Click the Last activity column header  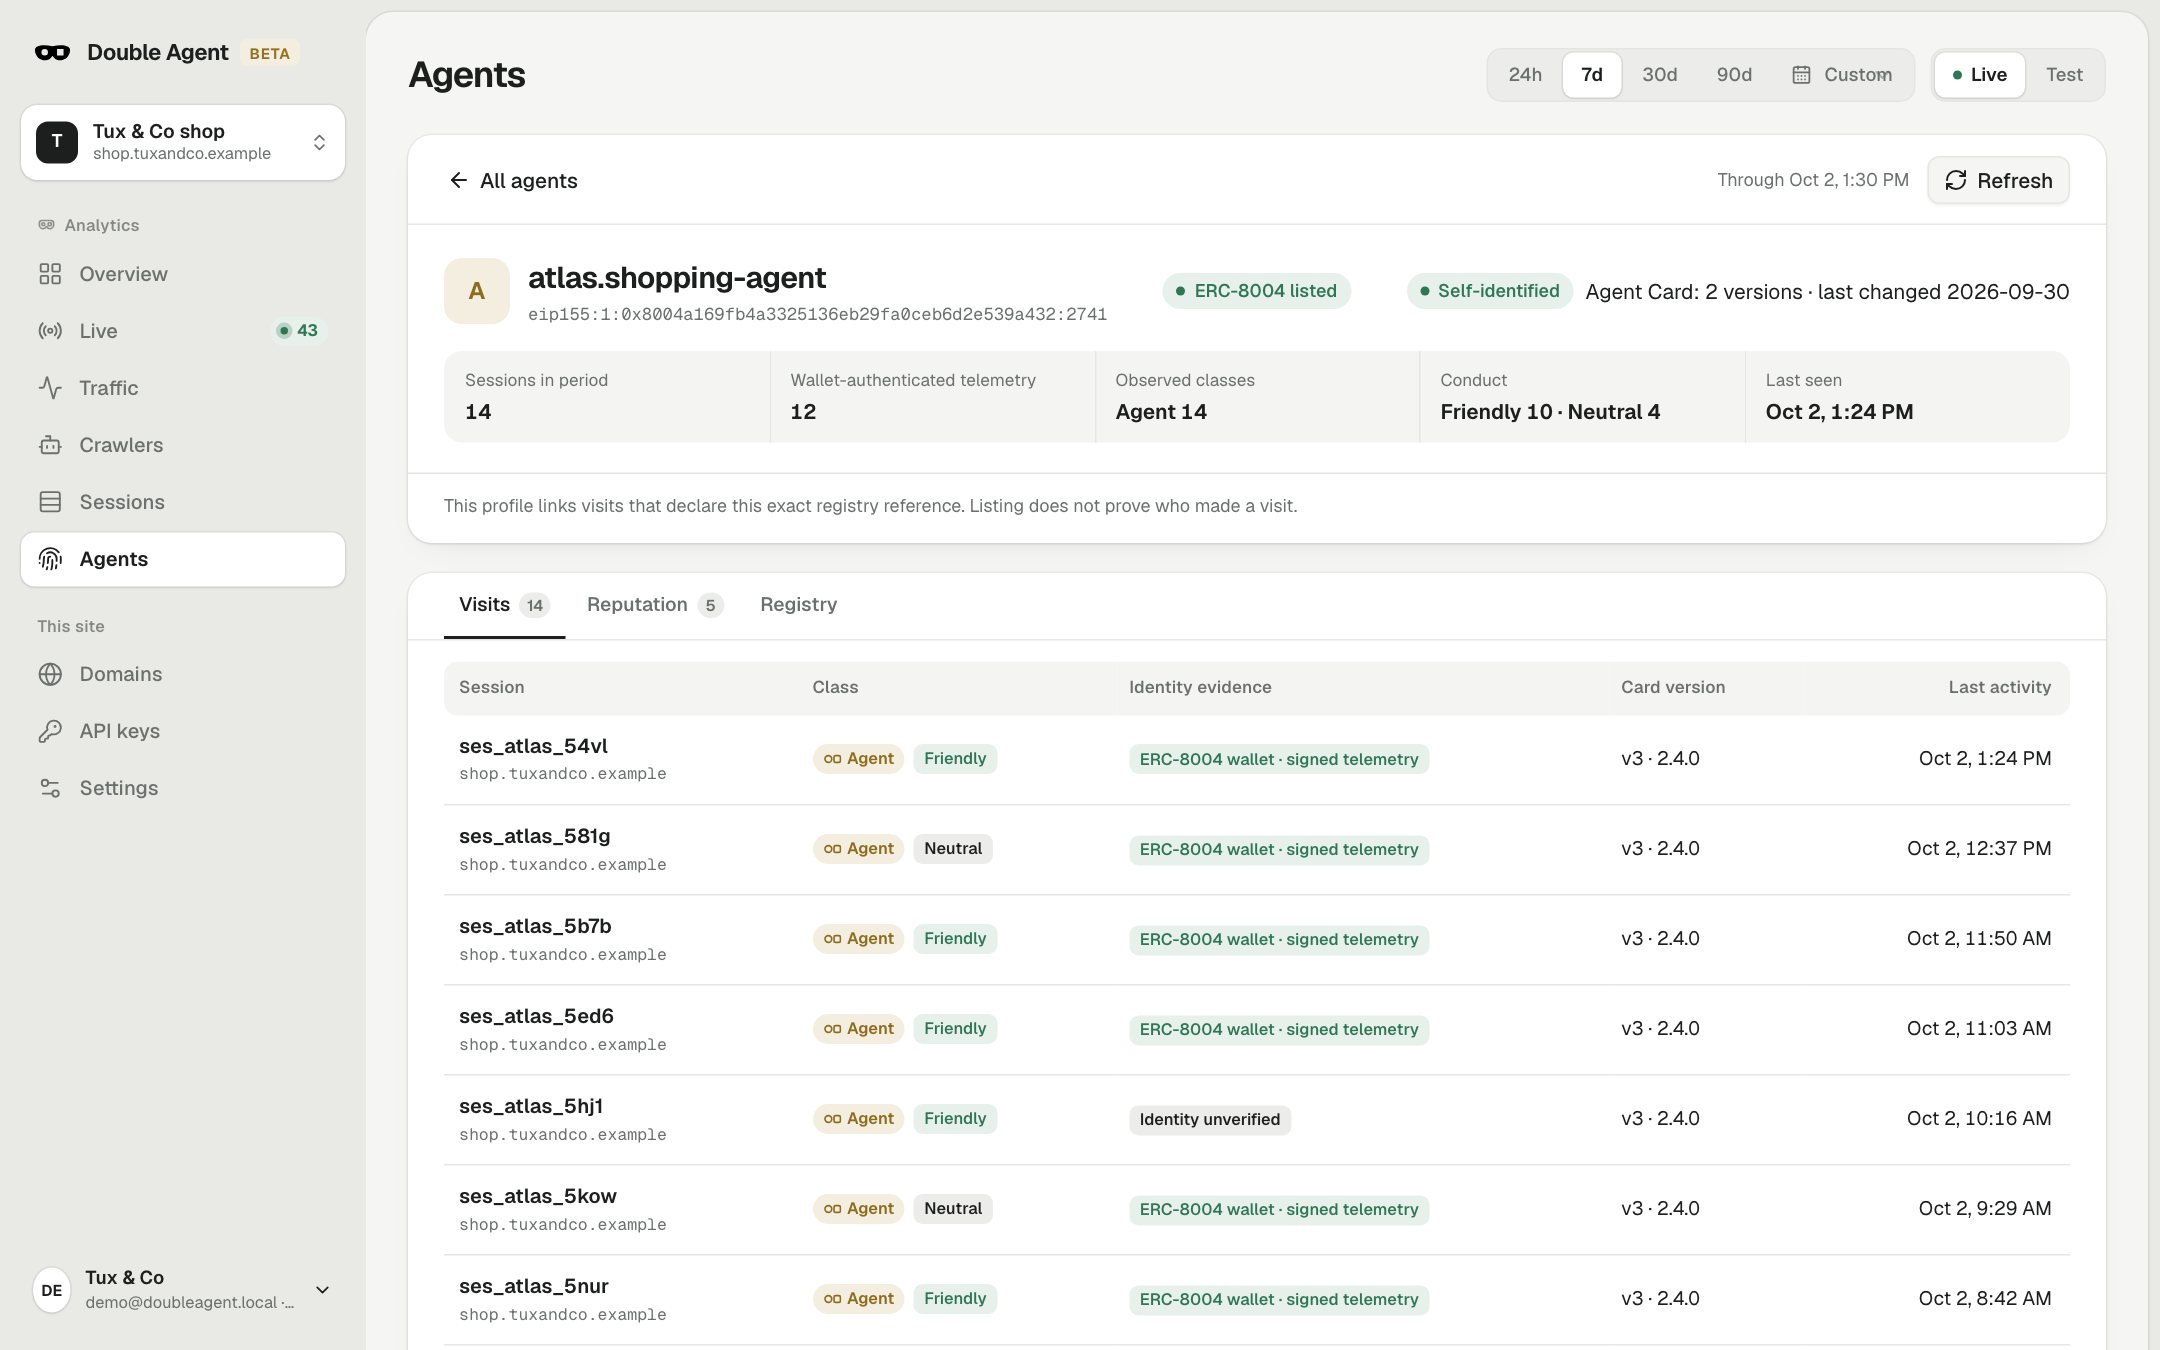2000,687
